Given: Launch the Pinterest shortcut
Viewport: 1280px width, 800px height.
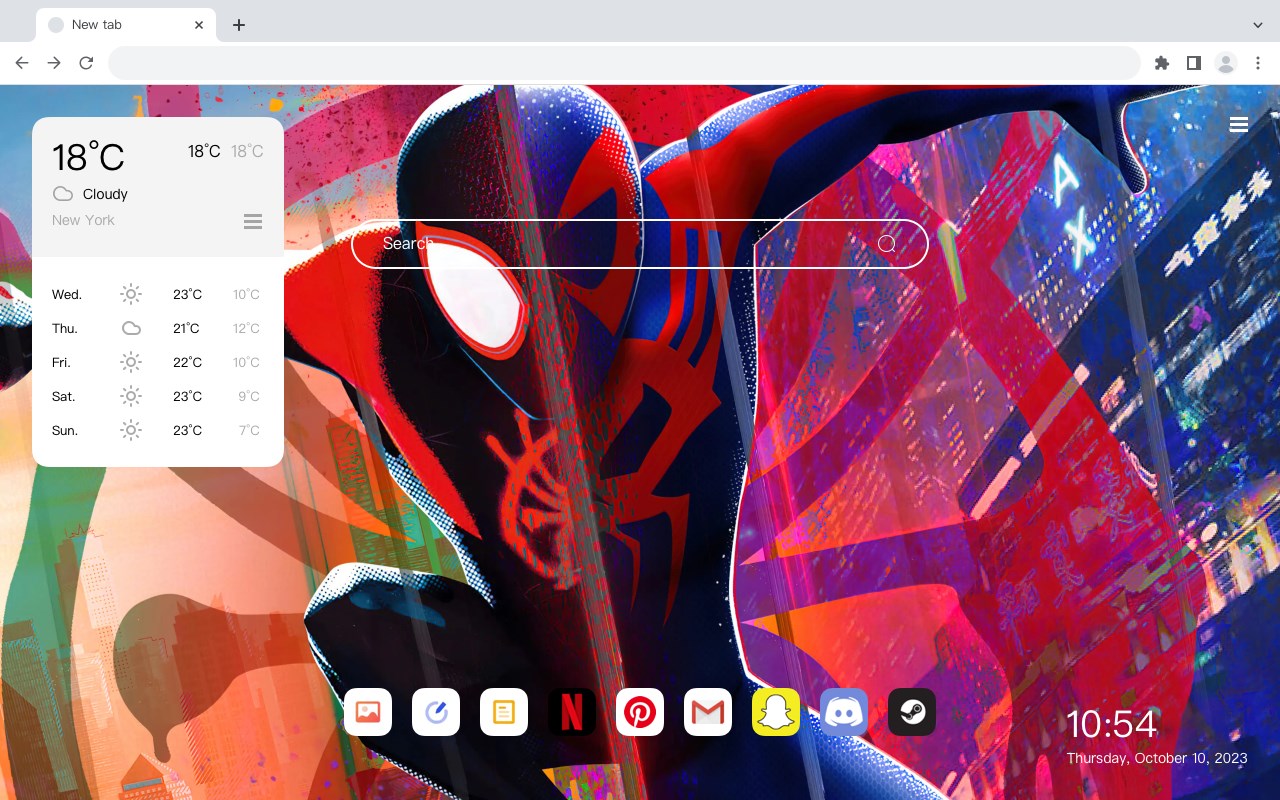Looking at the screenshot, I should pyautogui.click(x=640, y=712).
